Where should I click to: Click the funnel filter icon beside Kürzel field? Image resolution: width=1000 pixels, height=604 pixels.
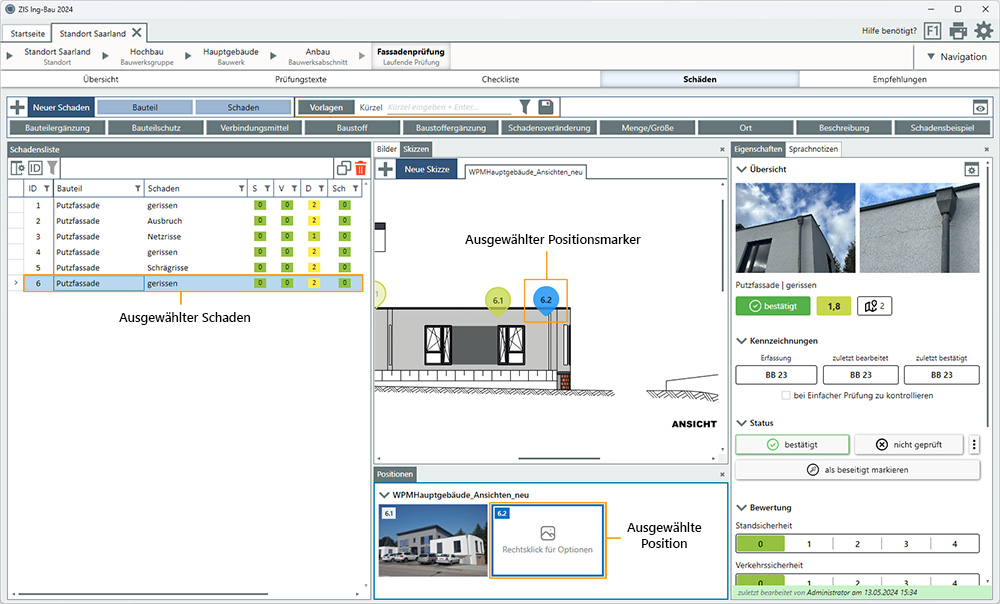click(525, 107)
